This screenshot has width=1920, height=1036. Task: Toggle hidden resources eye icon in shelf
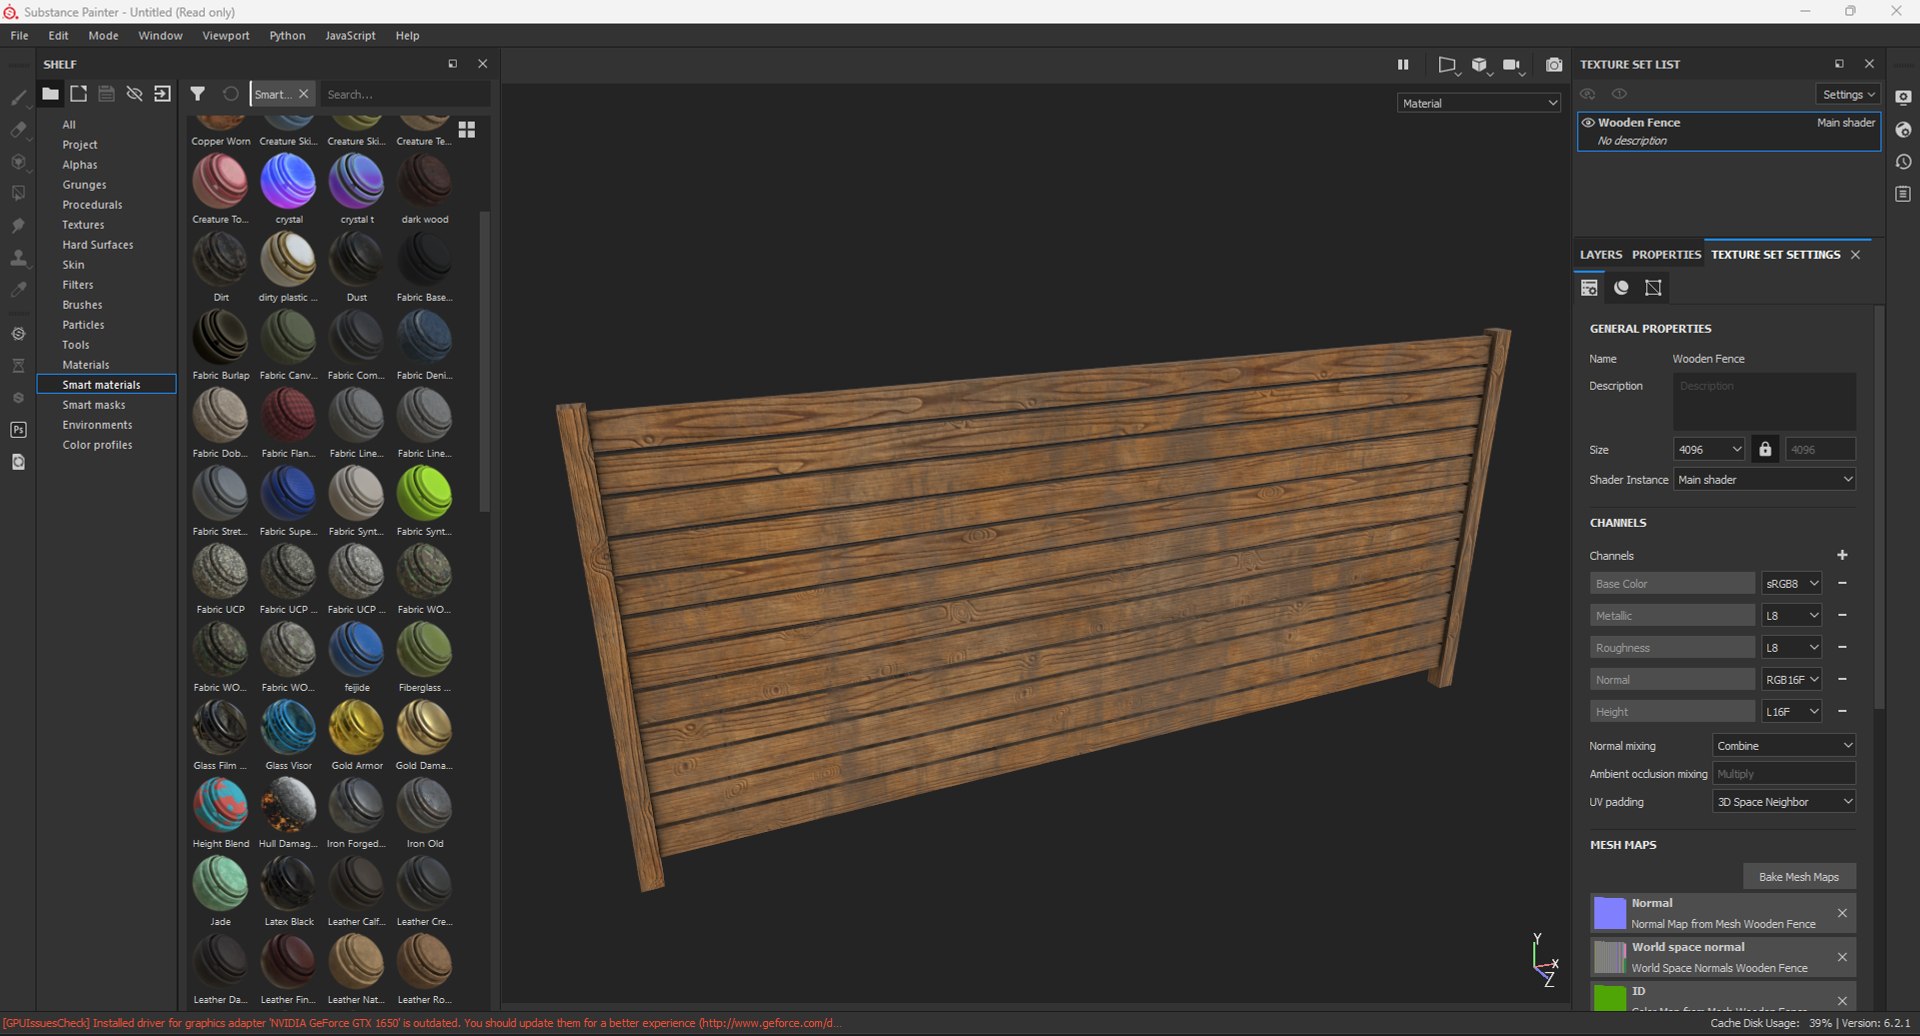134,94
